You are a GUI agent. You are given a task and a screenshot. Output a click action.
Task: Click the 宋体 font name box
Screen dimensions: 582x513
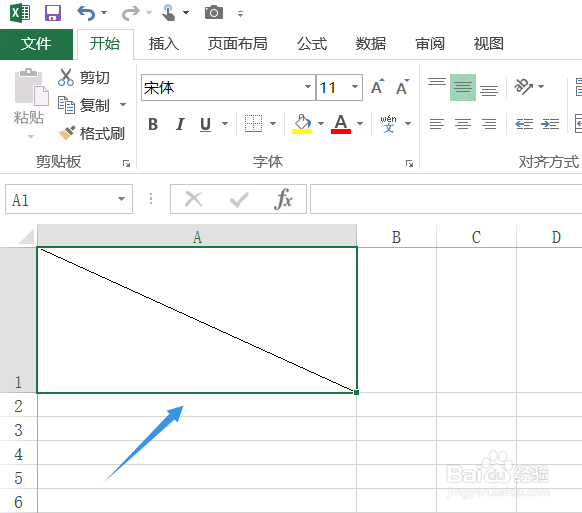(223, 88)
